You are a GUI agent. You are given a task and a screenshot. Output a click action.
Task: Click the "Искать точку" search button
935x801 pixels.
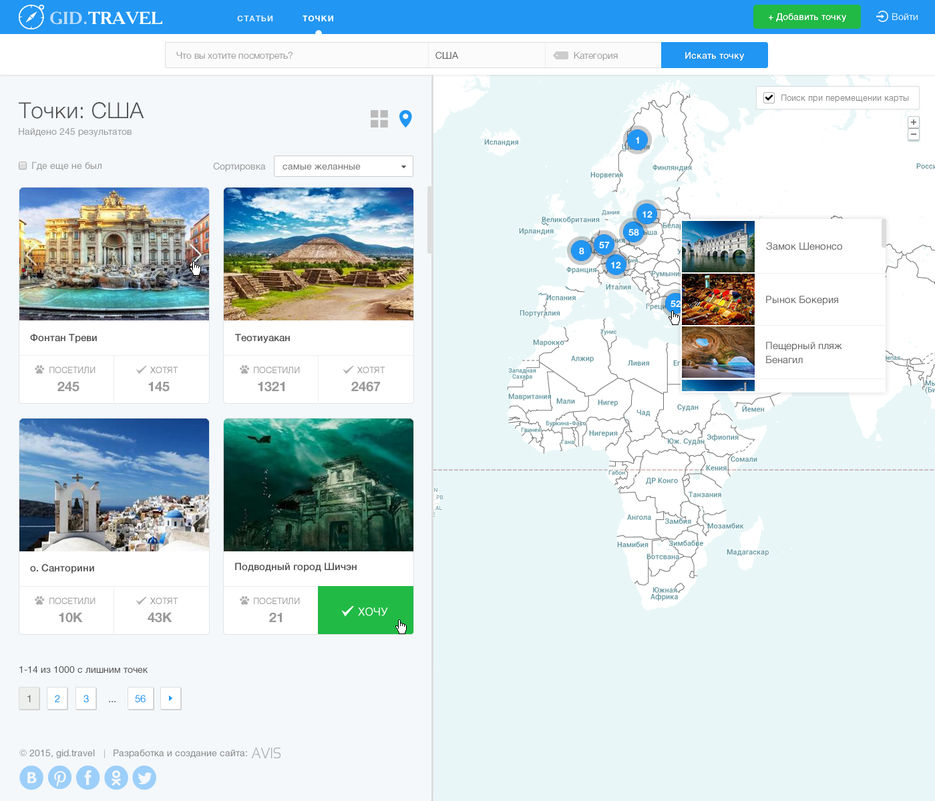click(x=714, y=55)
